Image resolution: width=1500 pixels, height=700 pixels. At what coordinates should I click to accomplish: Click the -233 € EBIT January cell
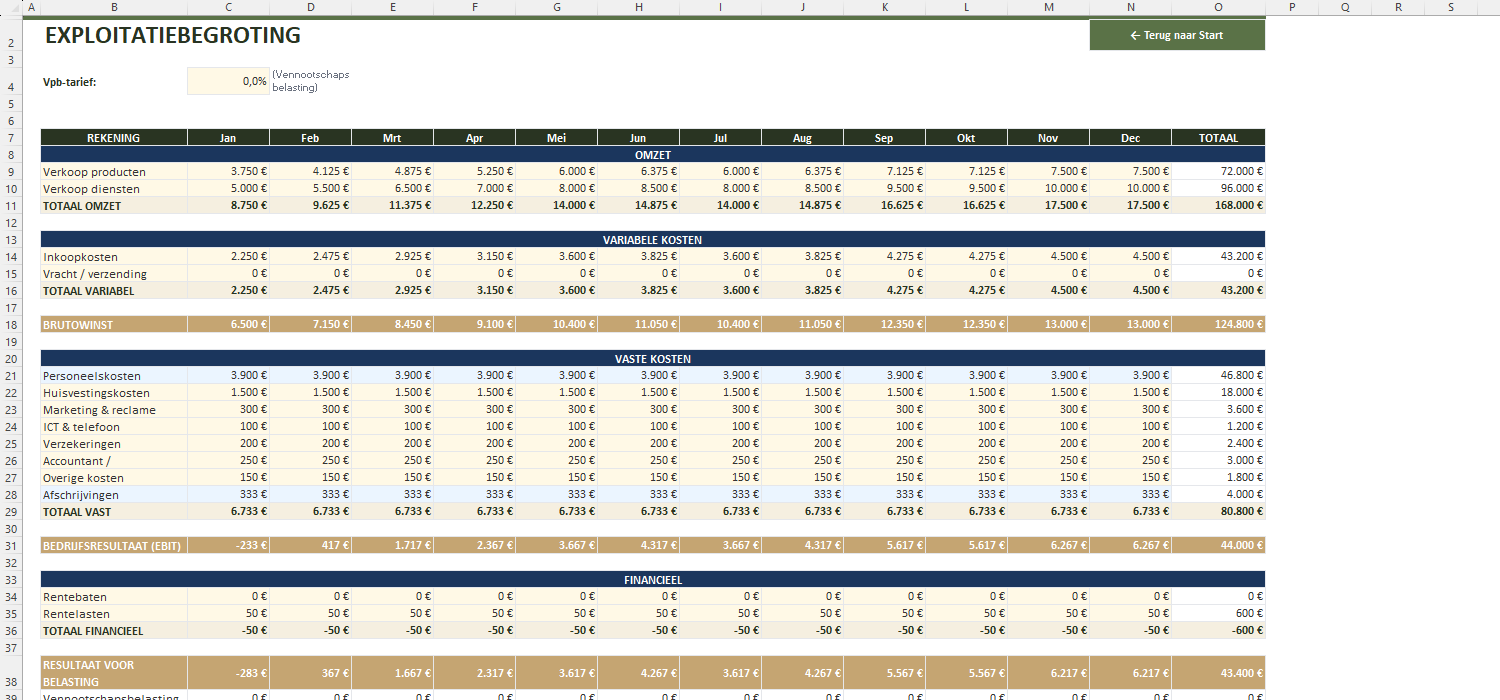229,545
